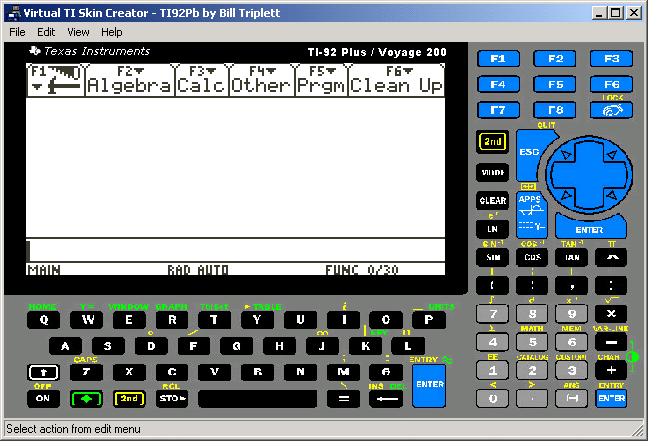
Task: Click the P letter key
Action: [429, 319]
